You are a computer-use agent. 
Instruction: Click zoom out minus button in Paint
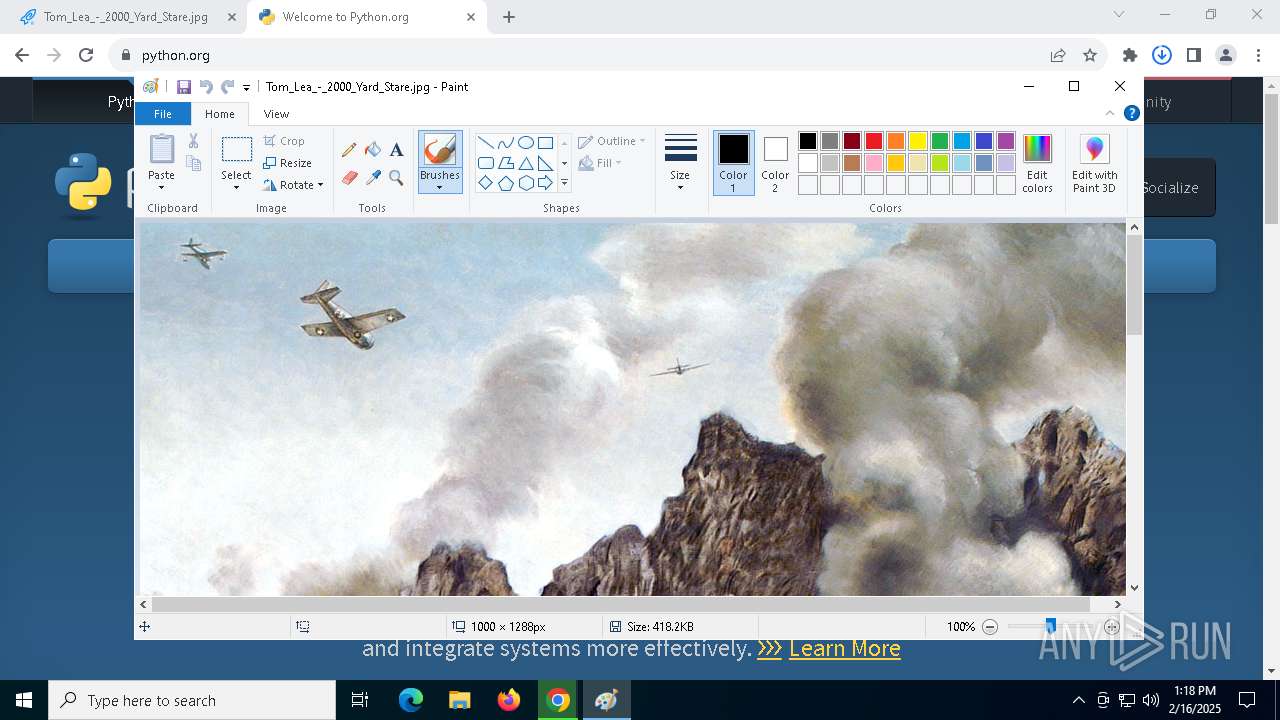point(990,627)
